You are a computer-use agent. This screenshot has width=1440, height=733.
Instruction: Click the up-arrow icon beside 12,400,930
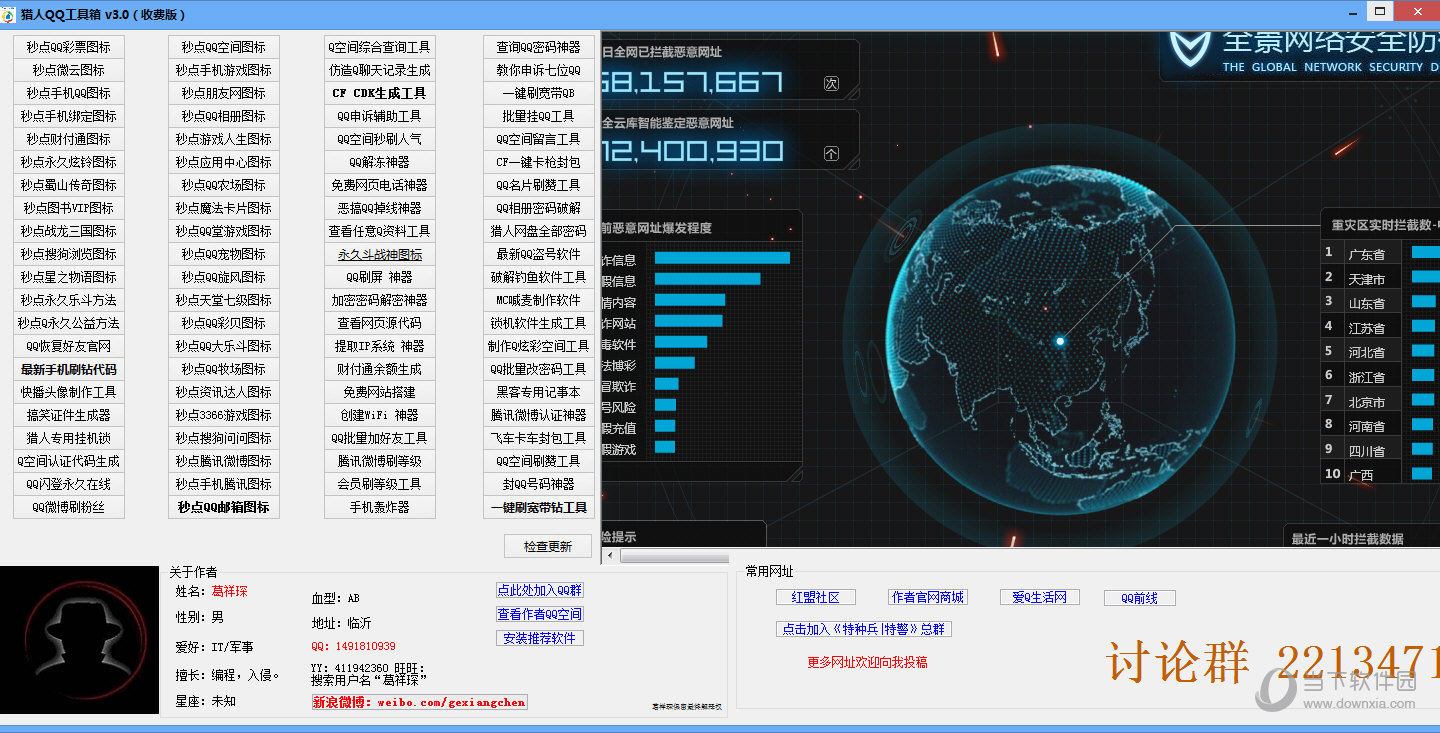click(x=831, y=153)
